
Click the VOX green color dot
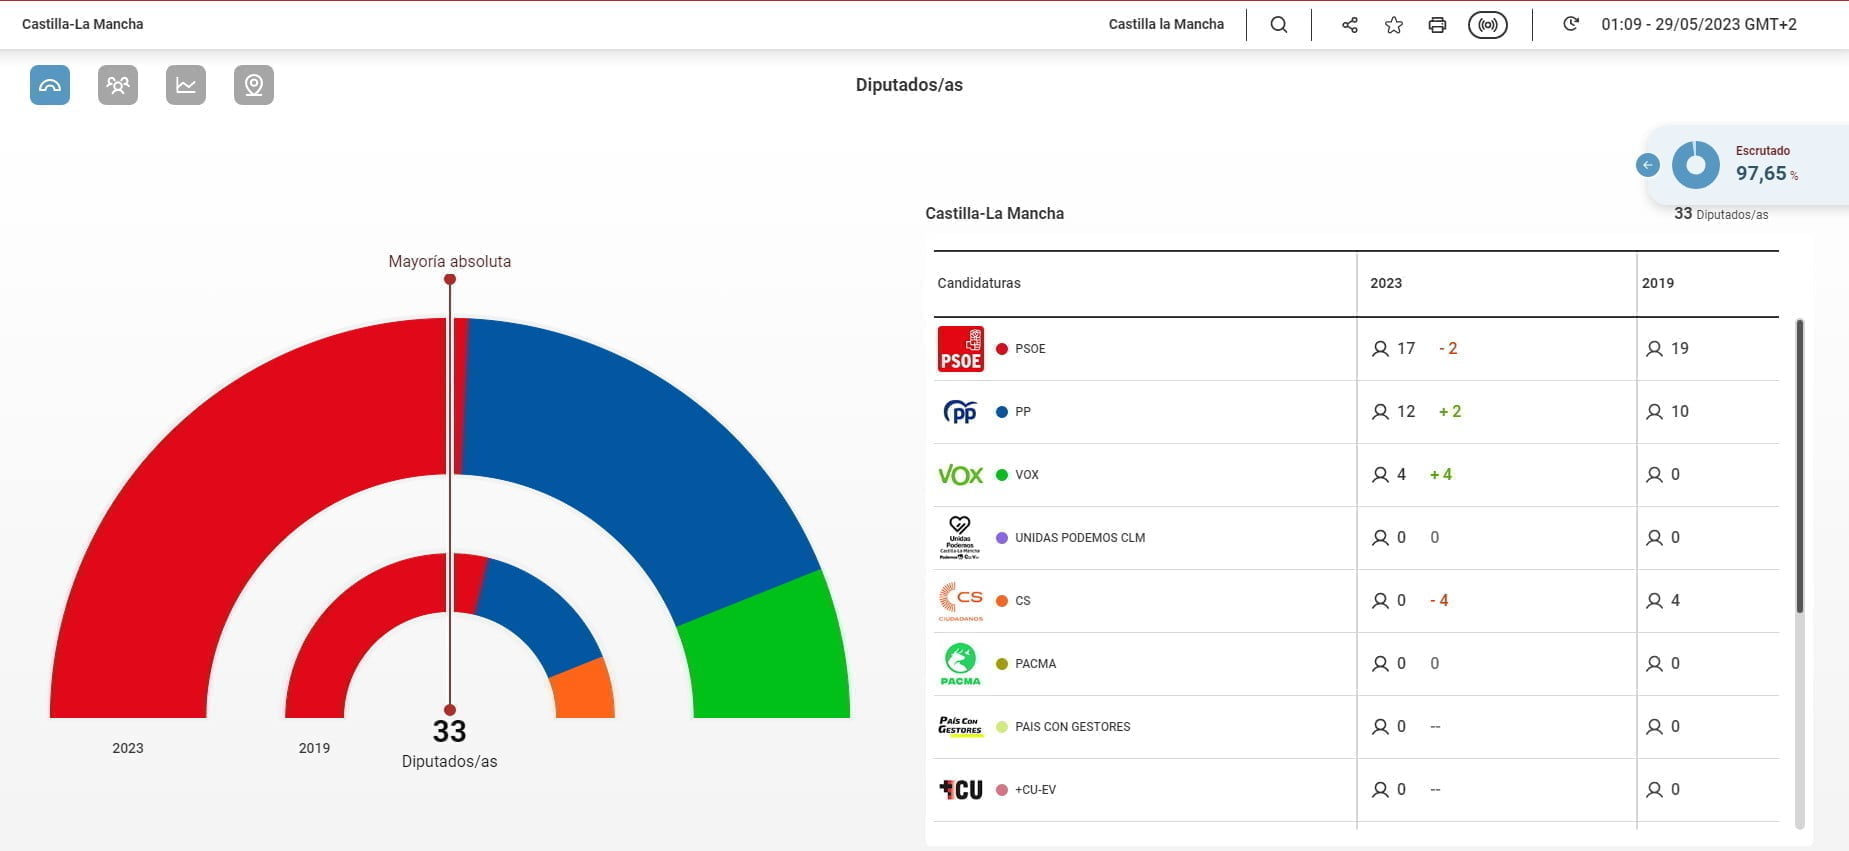1002,475
